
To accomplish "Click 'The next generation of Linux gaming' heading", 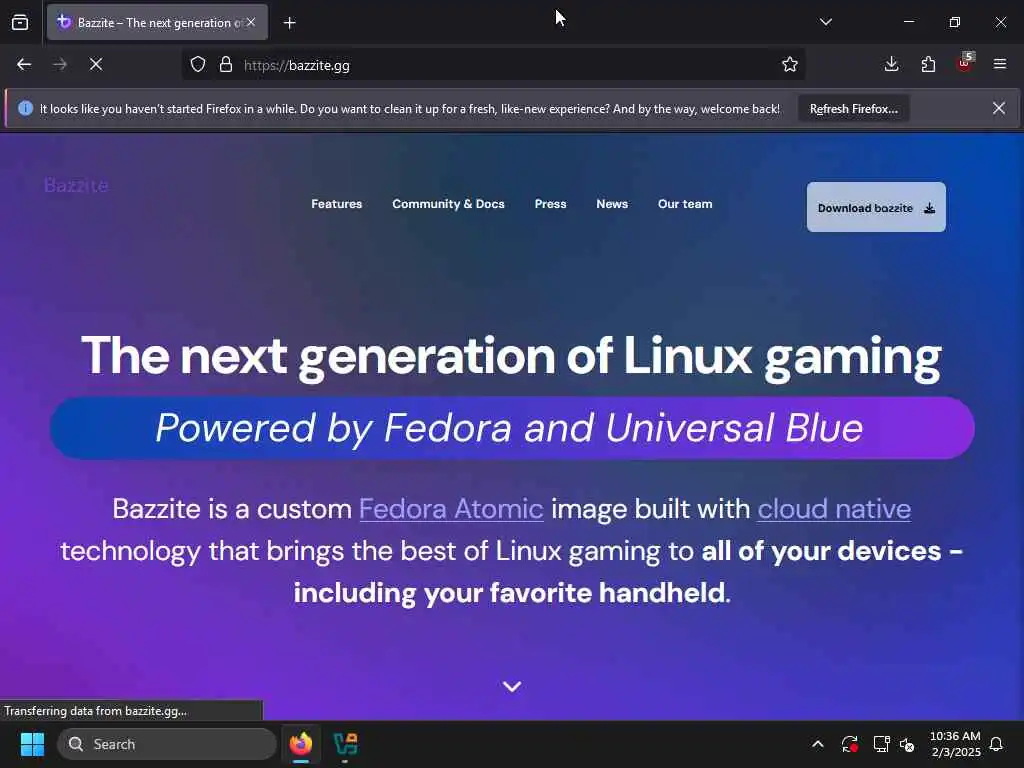I will point(511,357).
